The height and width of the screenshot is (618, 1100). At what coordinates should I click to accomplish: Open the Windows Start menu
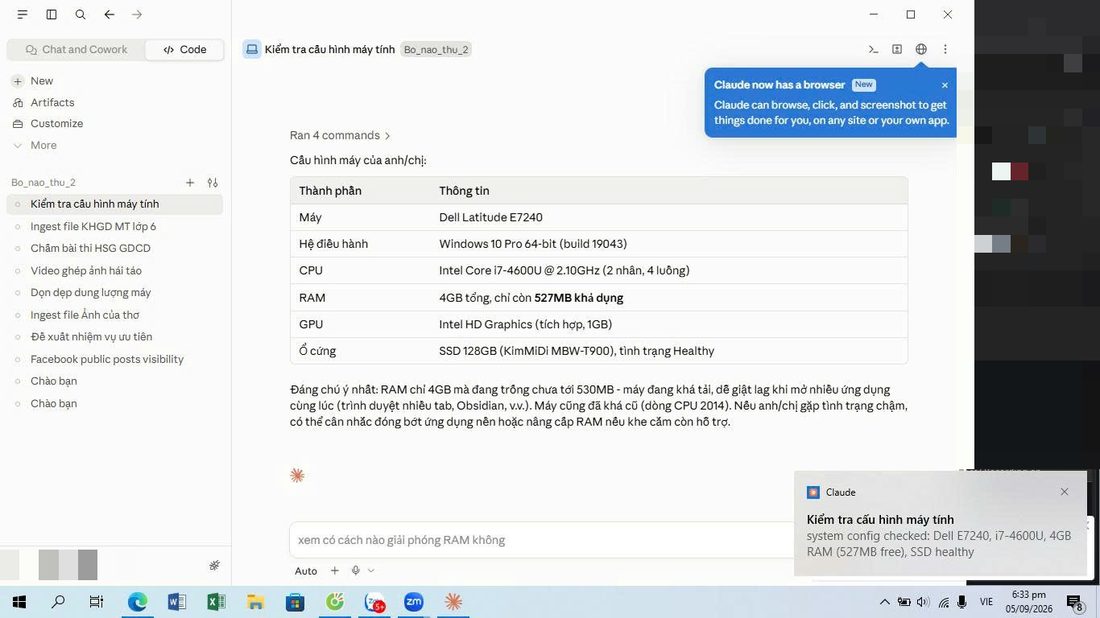20,602
